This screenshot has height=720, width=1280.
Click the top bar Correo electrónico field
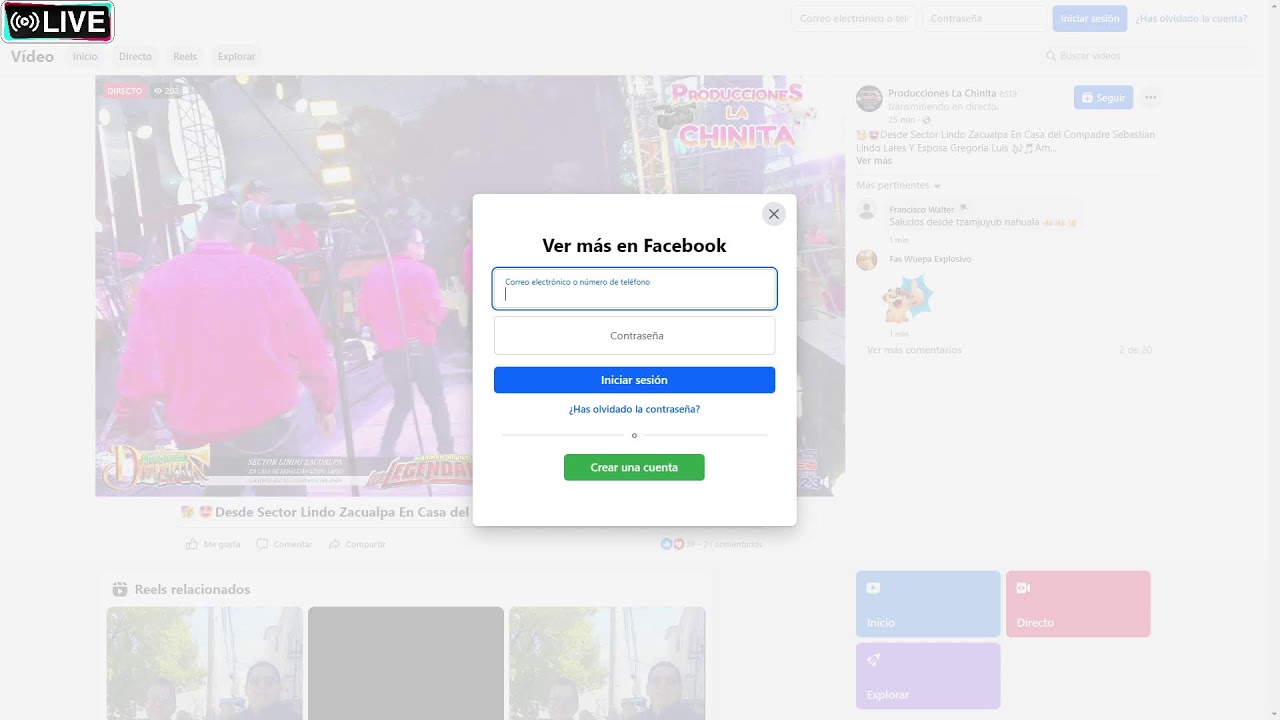tap(853, 18)
